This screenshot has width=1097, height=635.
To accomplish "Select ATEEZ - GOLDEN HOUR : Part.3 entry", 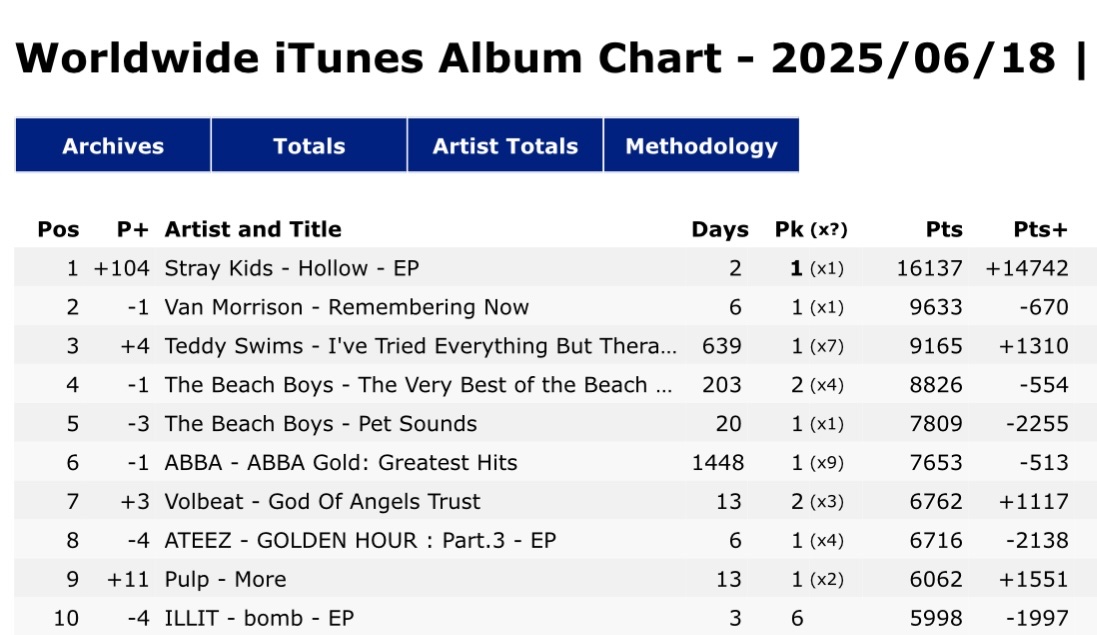I will [360, 541].
